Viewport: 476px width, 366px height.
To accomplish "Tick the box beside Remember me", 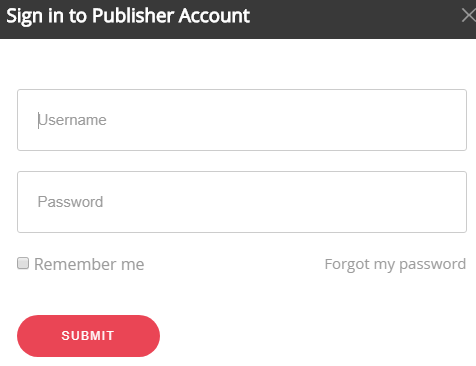I will 23,263.
